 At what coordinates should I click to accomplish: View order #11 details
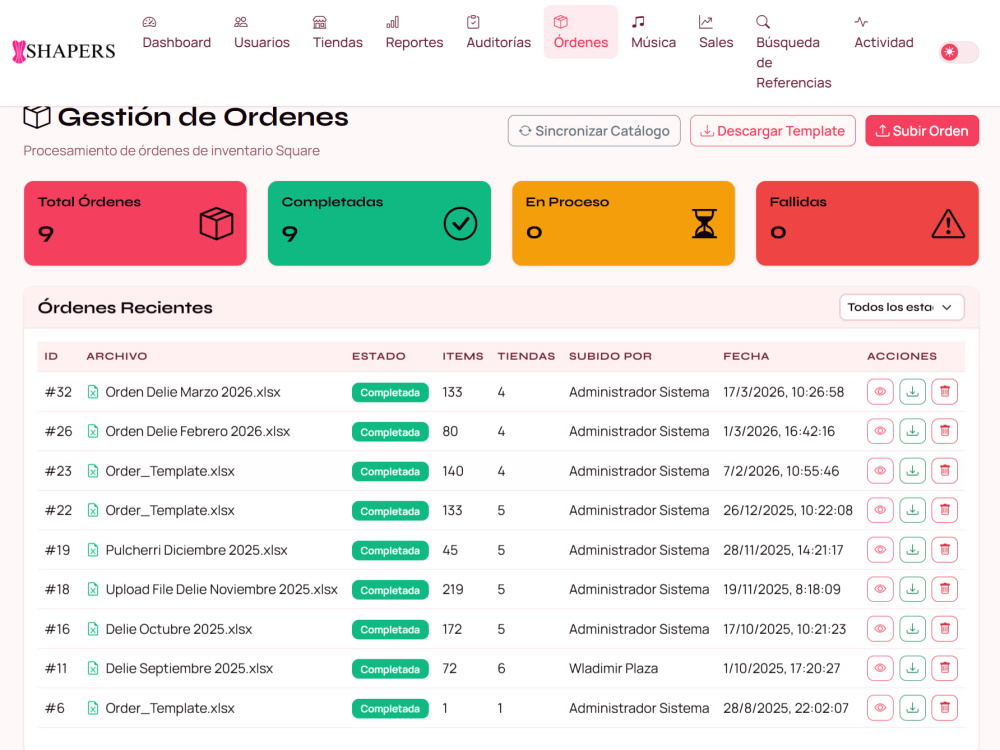880,668
